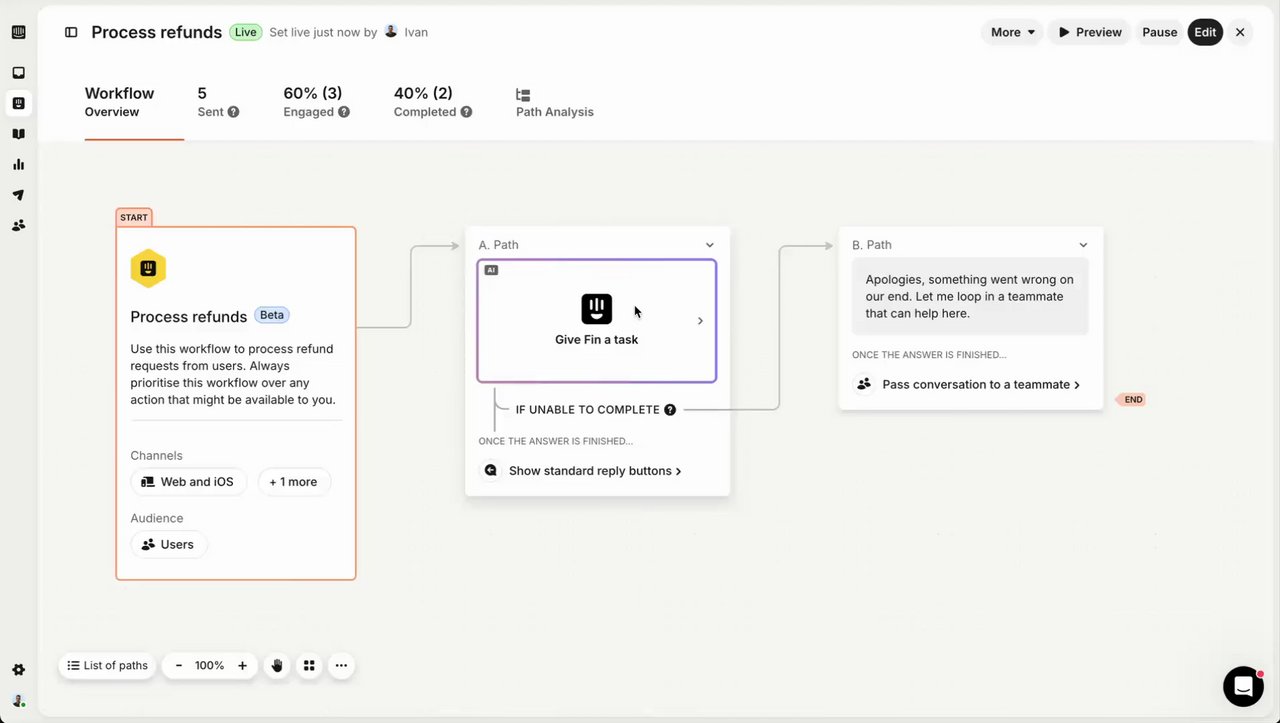1280x723 pixels.
Task: Open the Knowledge book icon in sidebar
Action: coord(18,134)
